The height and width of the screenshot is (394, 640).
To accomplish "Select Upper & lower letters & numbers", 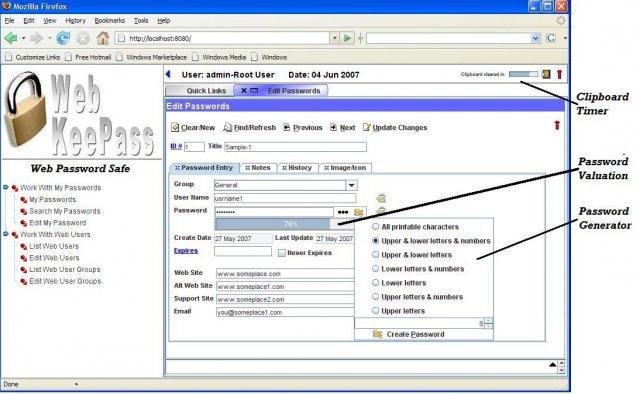I will 375,241.
